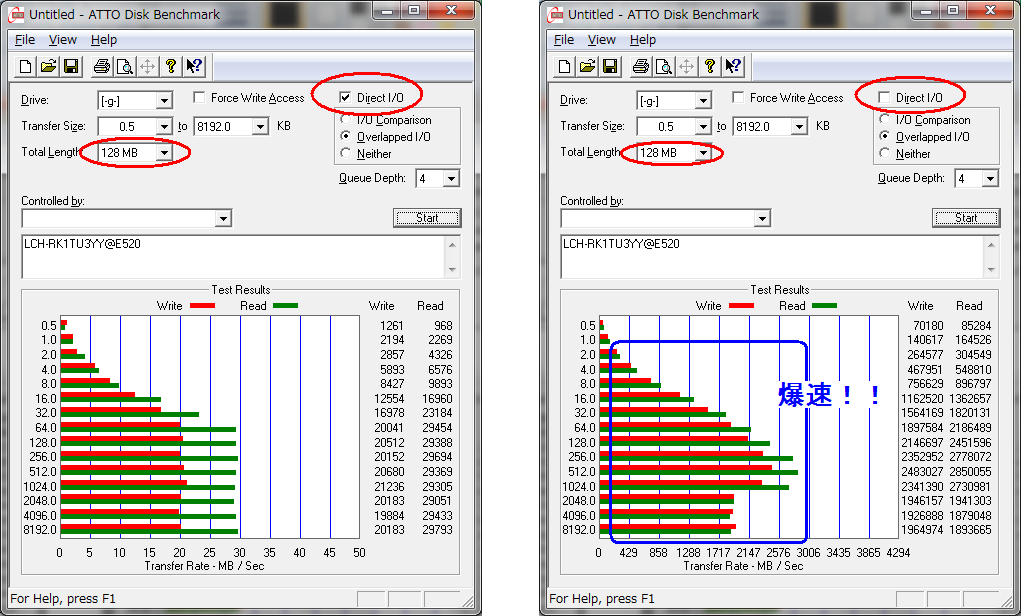
Task: Click the New file icon in left window
Action: [24, 67]
